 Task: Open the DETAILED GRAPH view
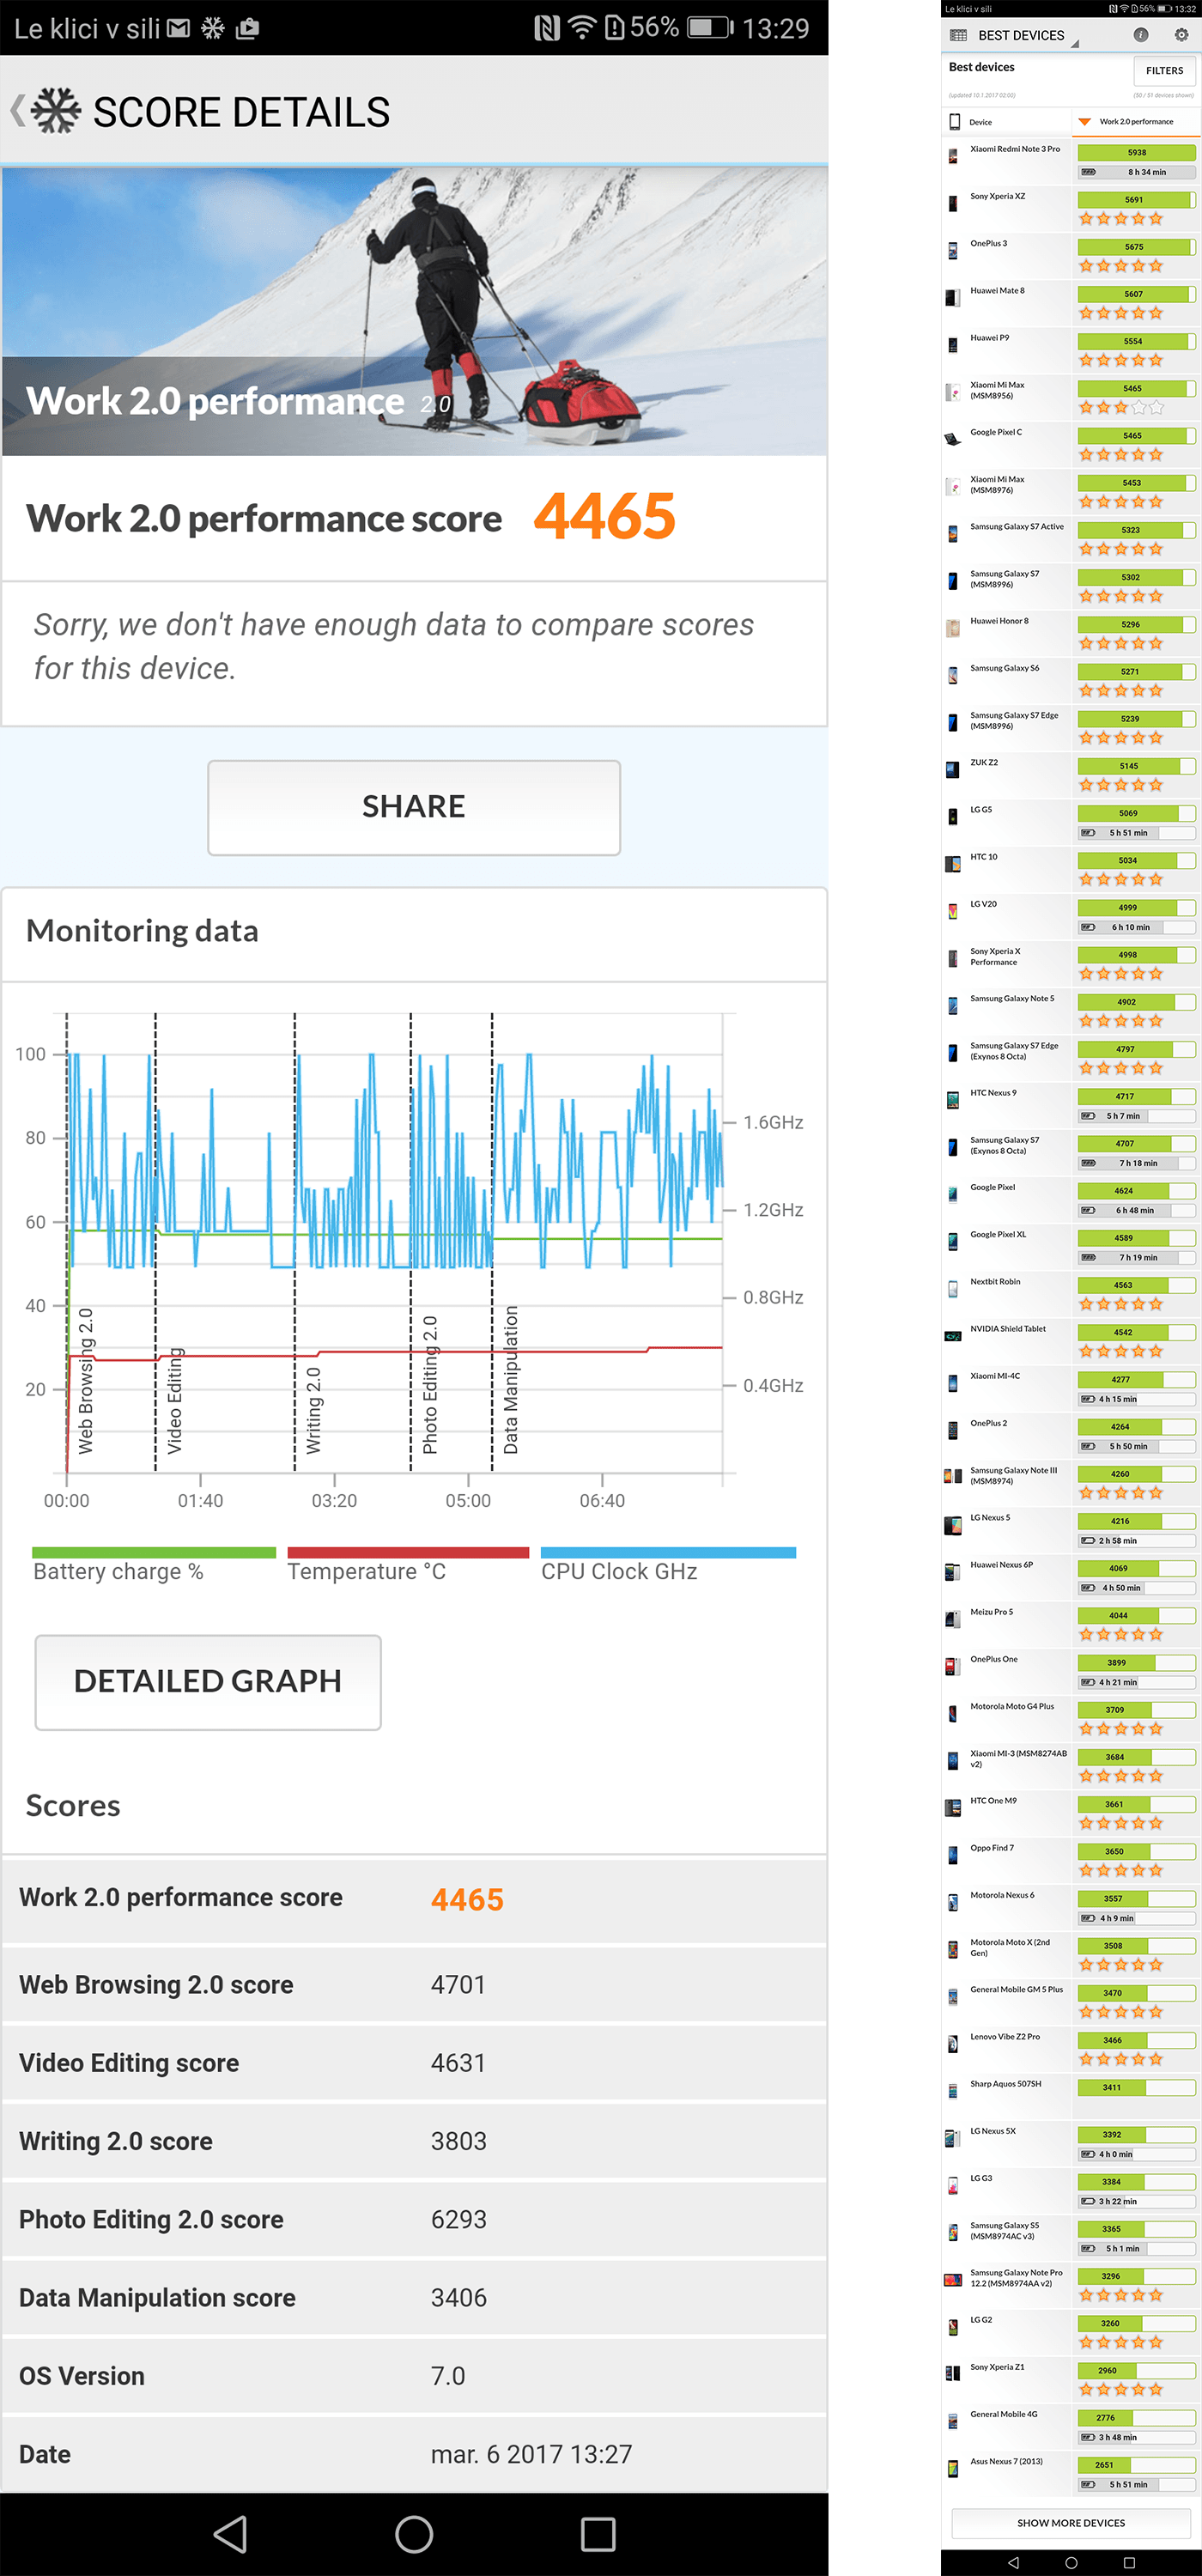pyautogui.click(x=208, y=1682)
